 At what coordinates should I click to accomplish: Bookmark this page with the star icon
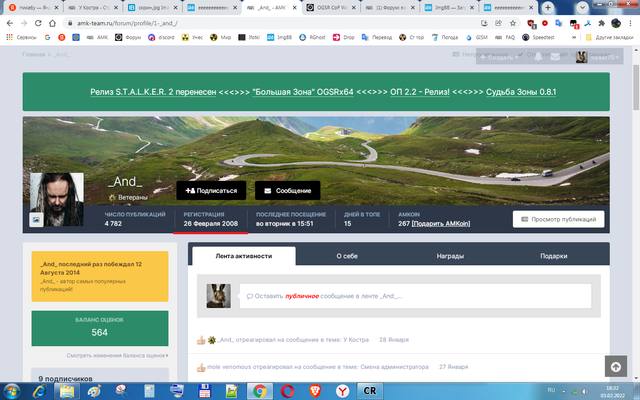[x=513, y=23]
